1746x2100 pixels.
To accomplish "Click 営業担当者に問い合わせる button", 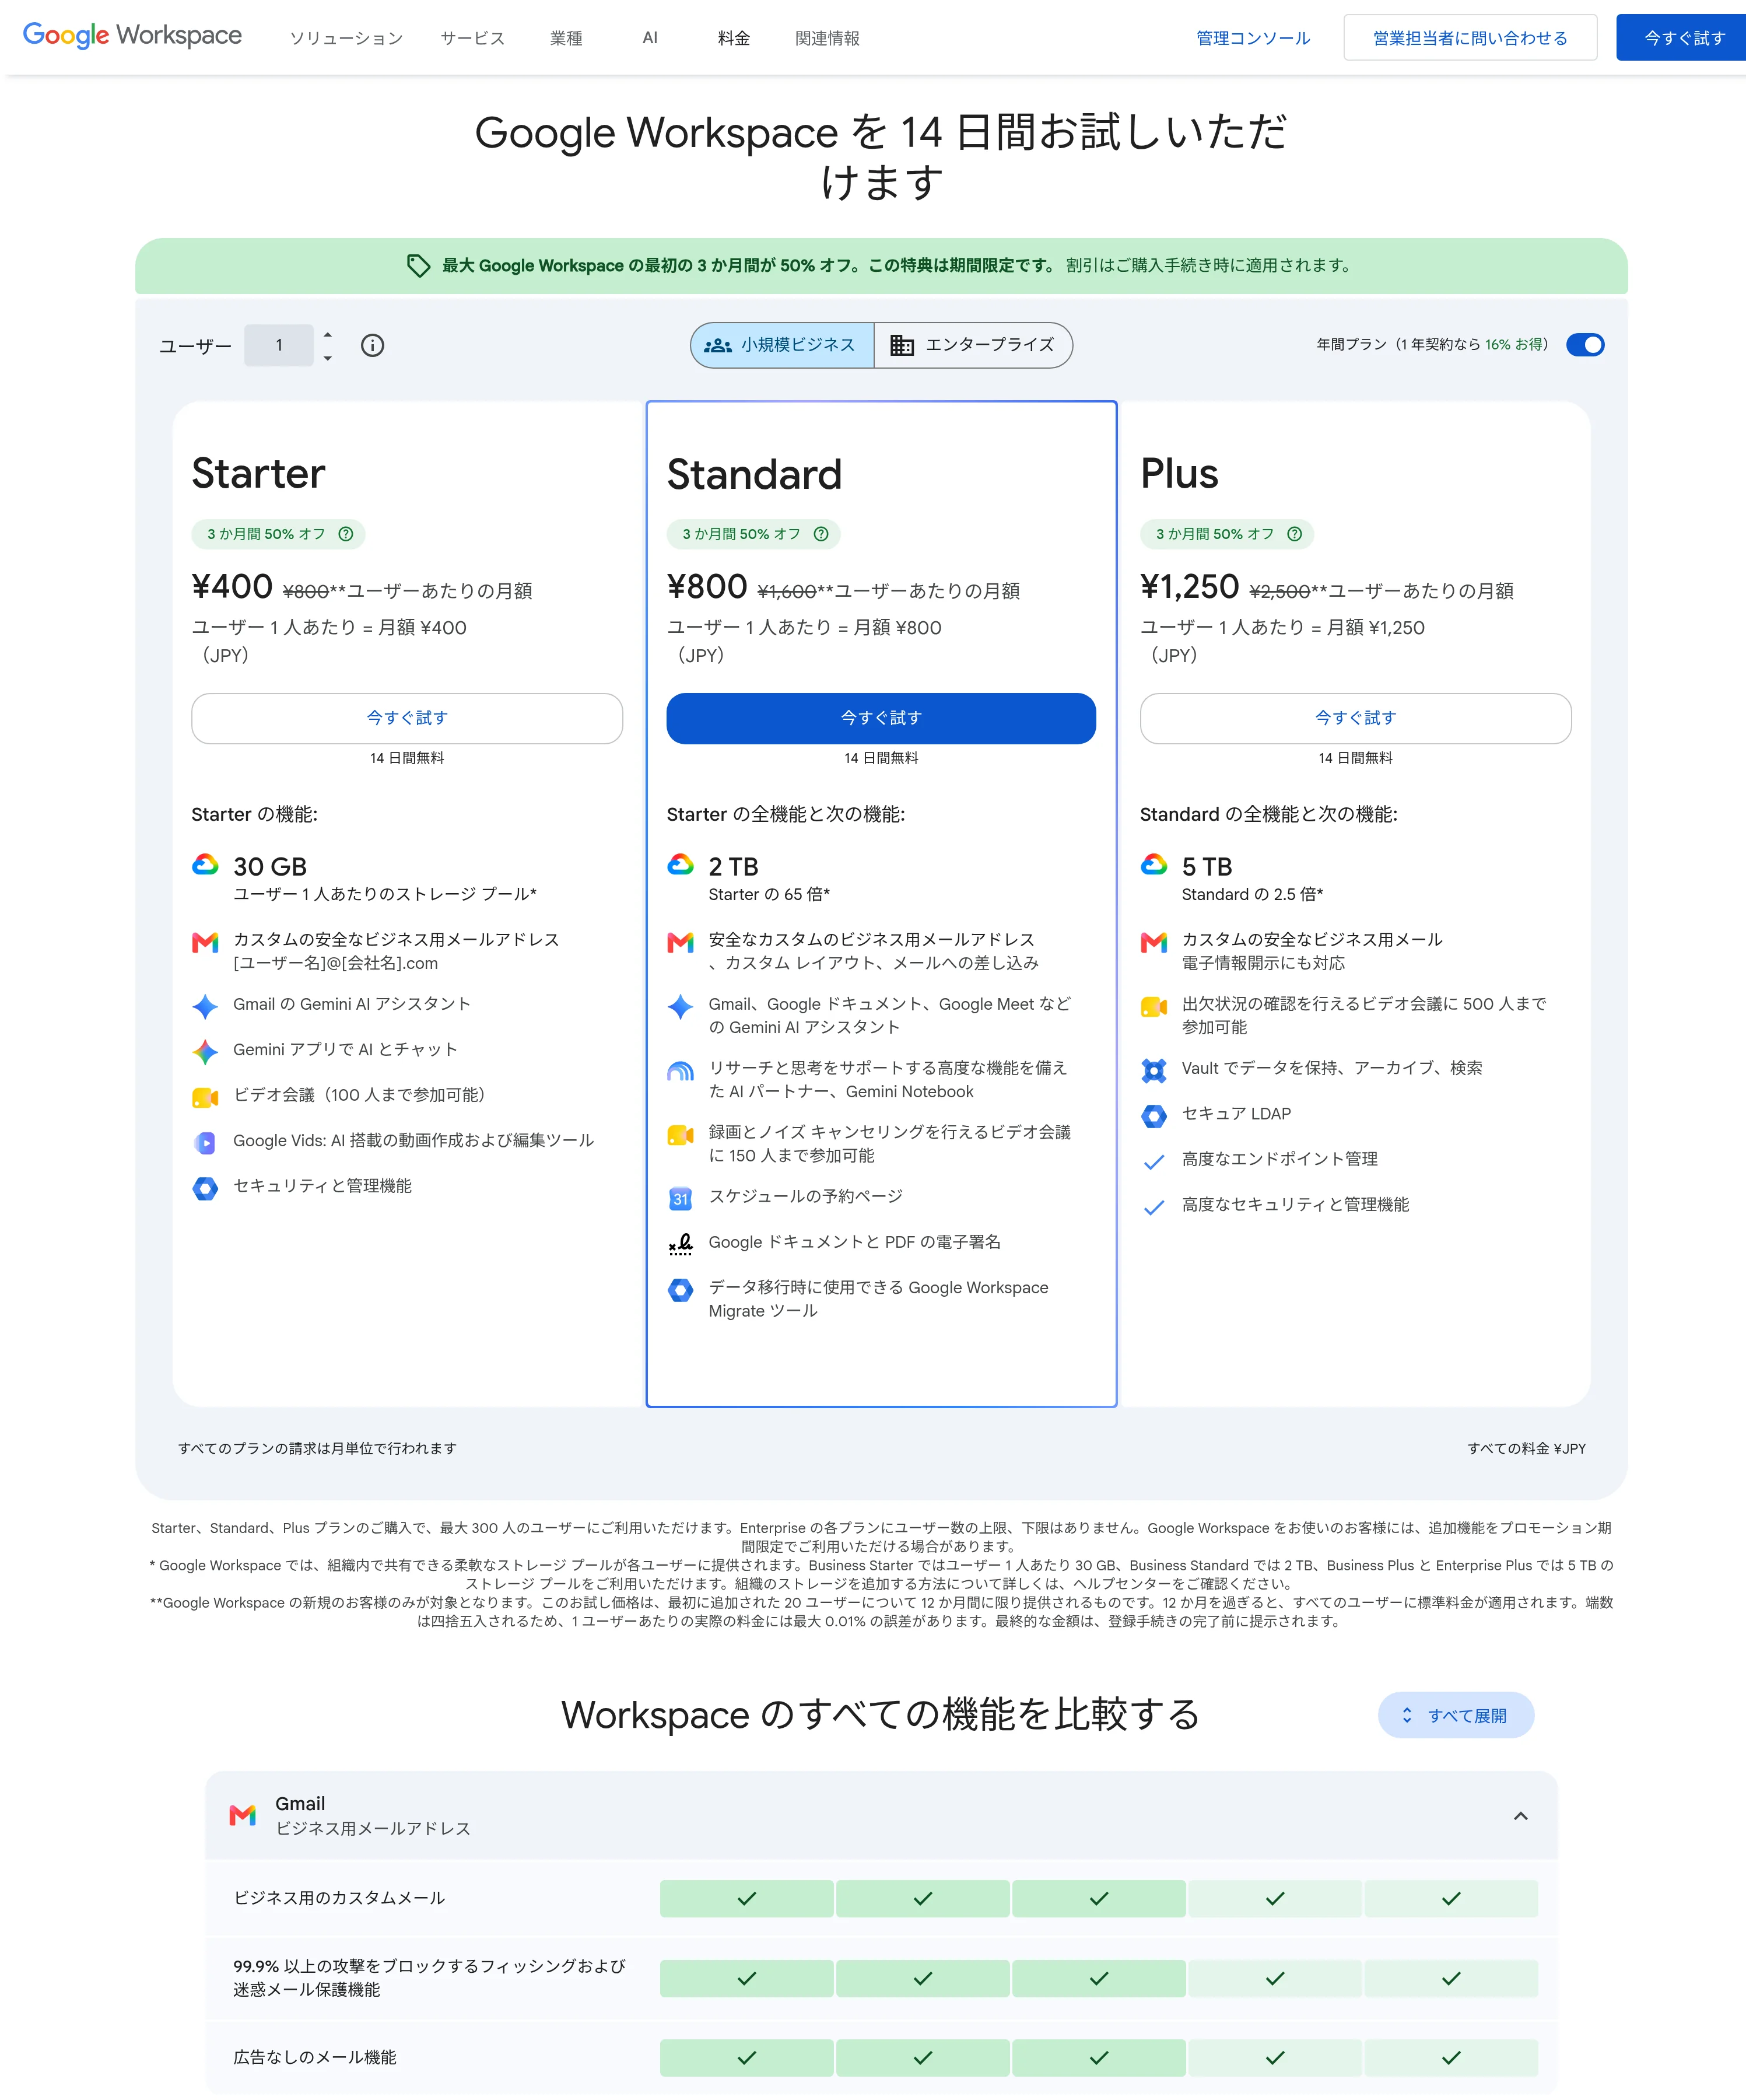I will [1470, 38].
